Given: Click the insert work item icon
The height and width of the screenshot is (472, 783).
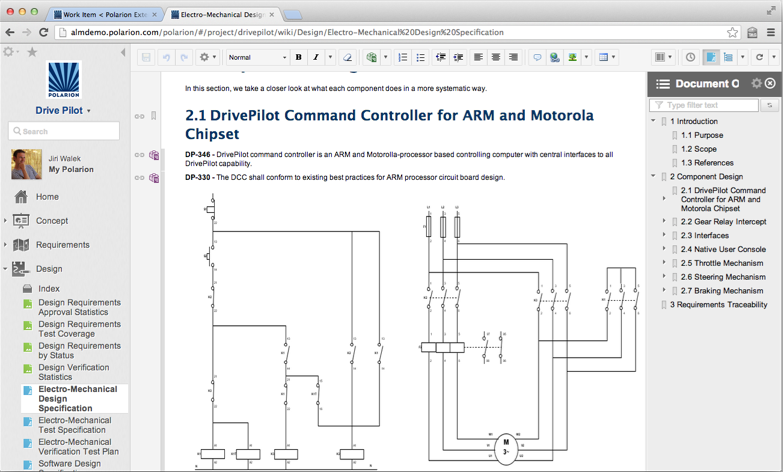Looking at the screenshot, I should pyautogui.click(x=371, y=57).
